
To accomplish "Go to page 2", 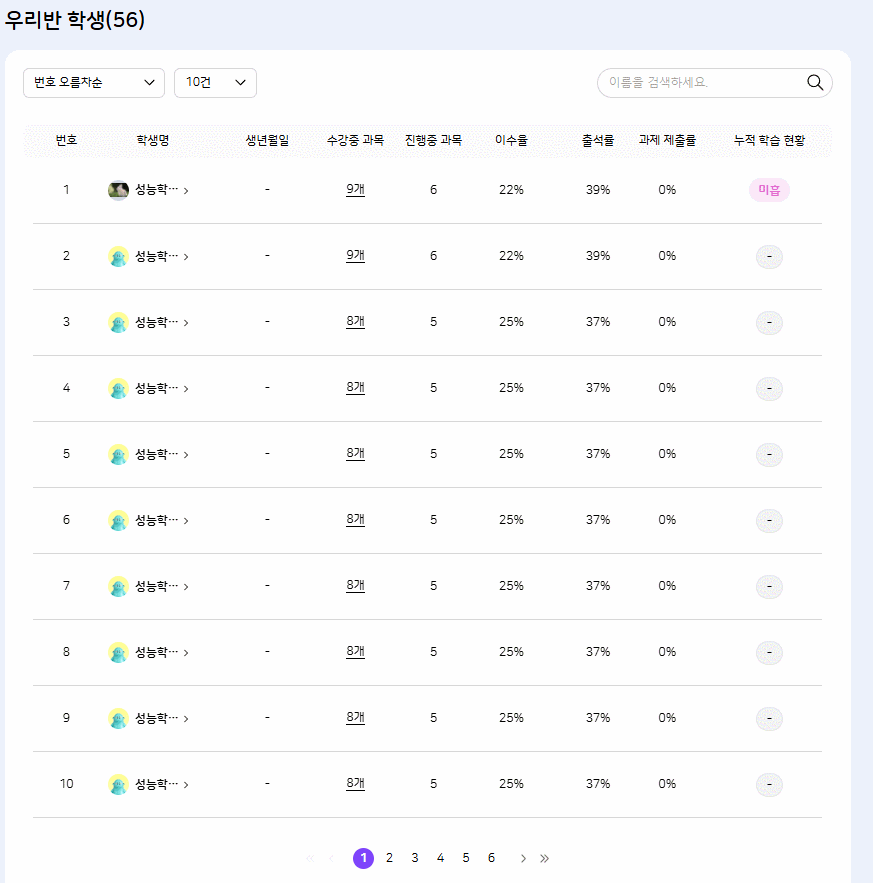I will (389, 858).
